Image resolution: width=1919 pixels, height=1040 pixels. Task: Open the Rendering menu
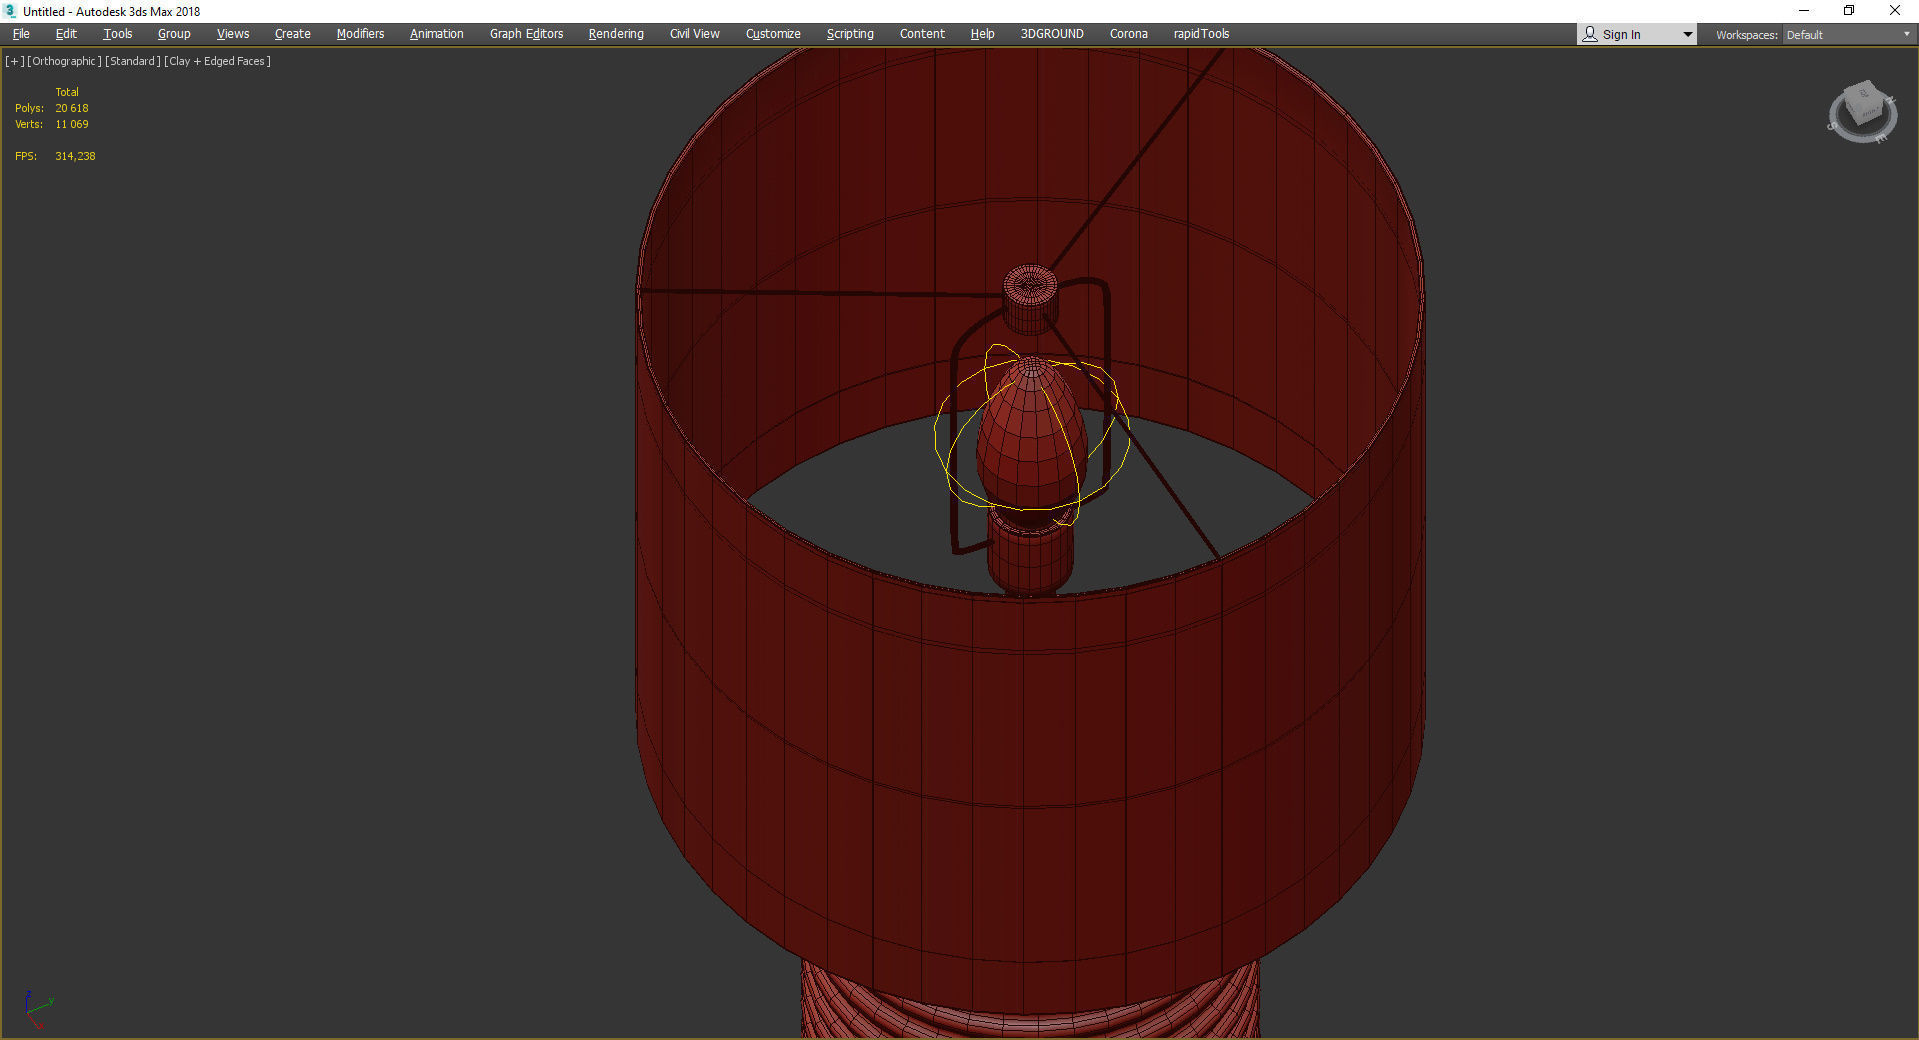tap(616, 34)
